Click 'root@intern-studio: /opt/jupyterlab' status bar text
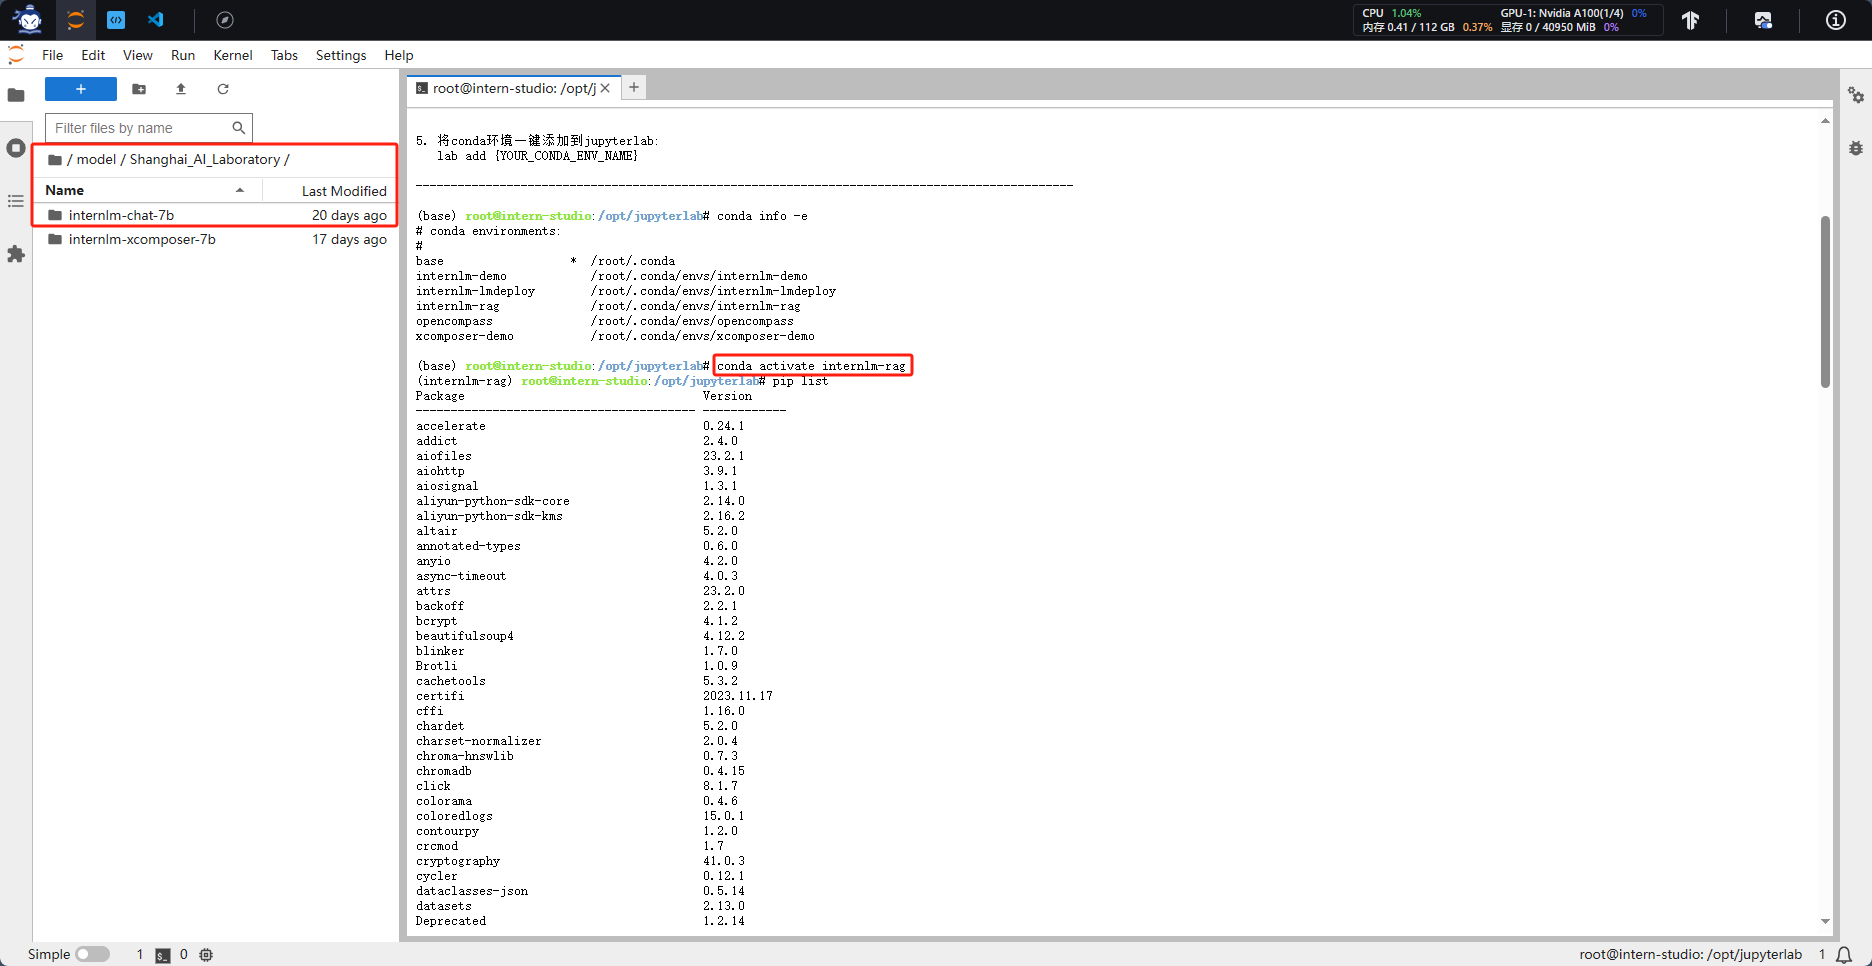Image resolution: width=1872 pixels, height=966 pixels. coord(1690,955)
